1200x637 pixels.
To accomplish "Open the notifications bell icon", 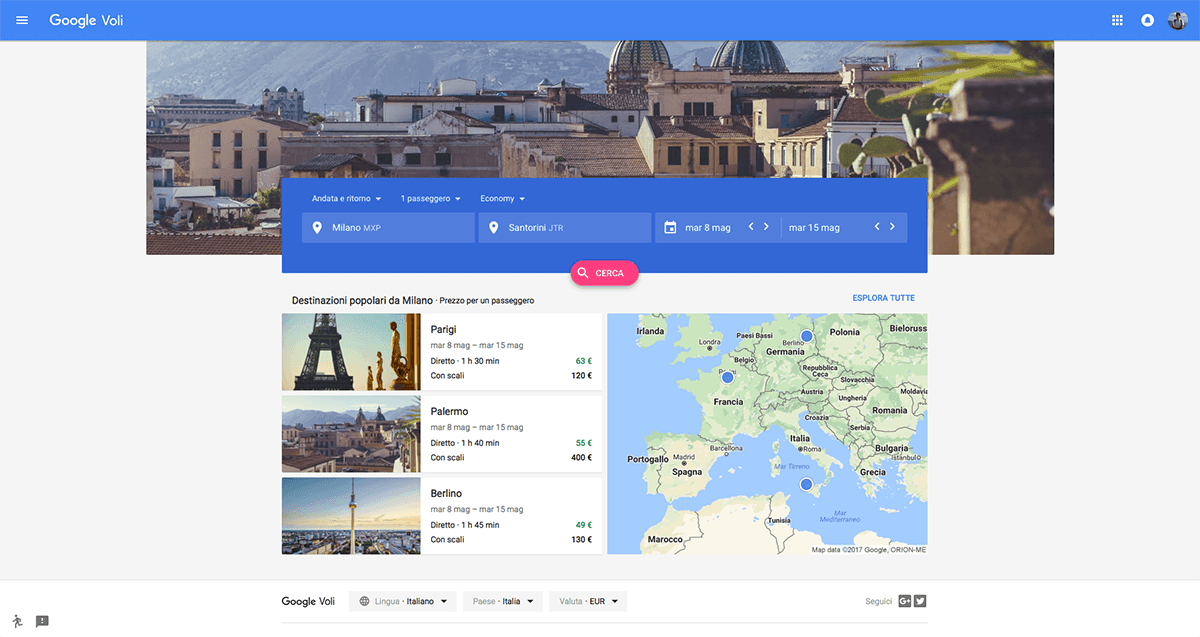I will click(1147, 20).
